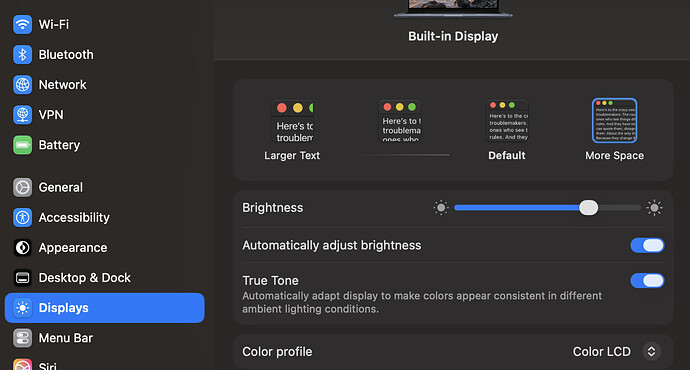This screenshot has width=690, height=370.
Task: Click the Network globe icon
Action: pyautogui.click(x=22, y=84)
